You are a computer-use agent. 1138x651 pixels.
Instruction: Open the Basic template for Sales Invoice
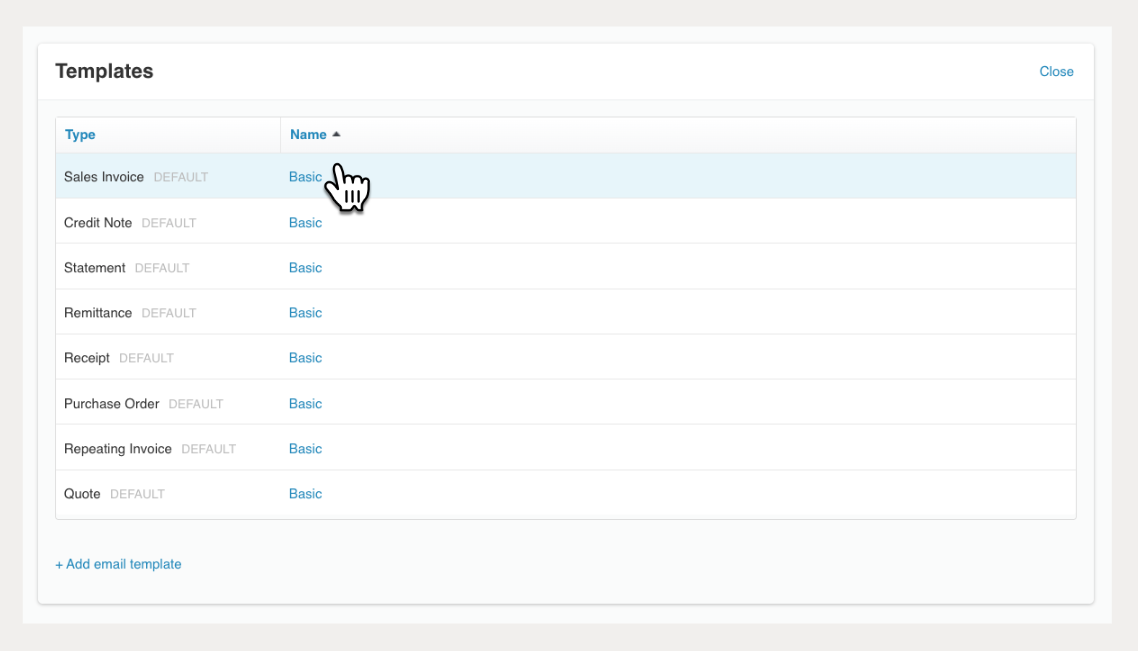pos(305,177)
